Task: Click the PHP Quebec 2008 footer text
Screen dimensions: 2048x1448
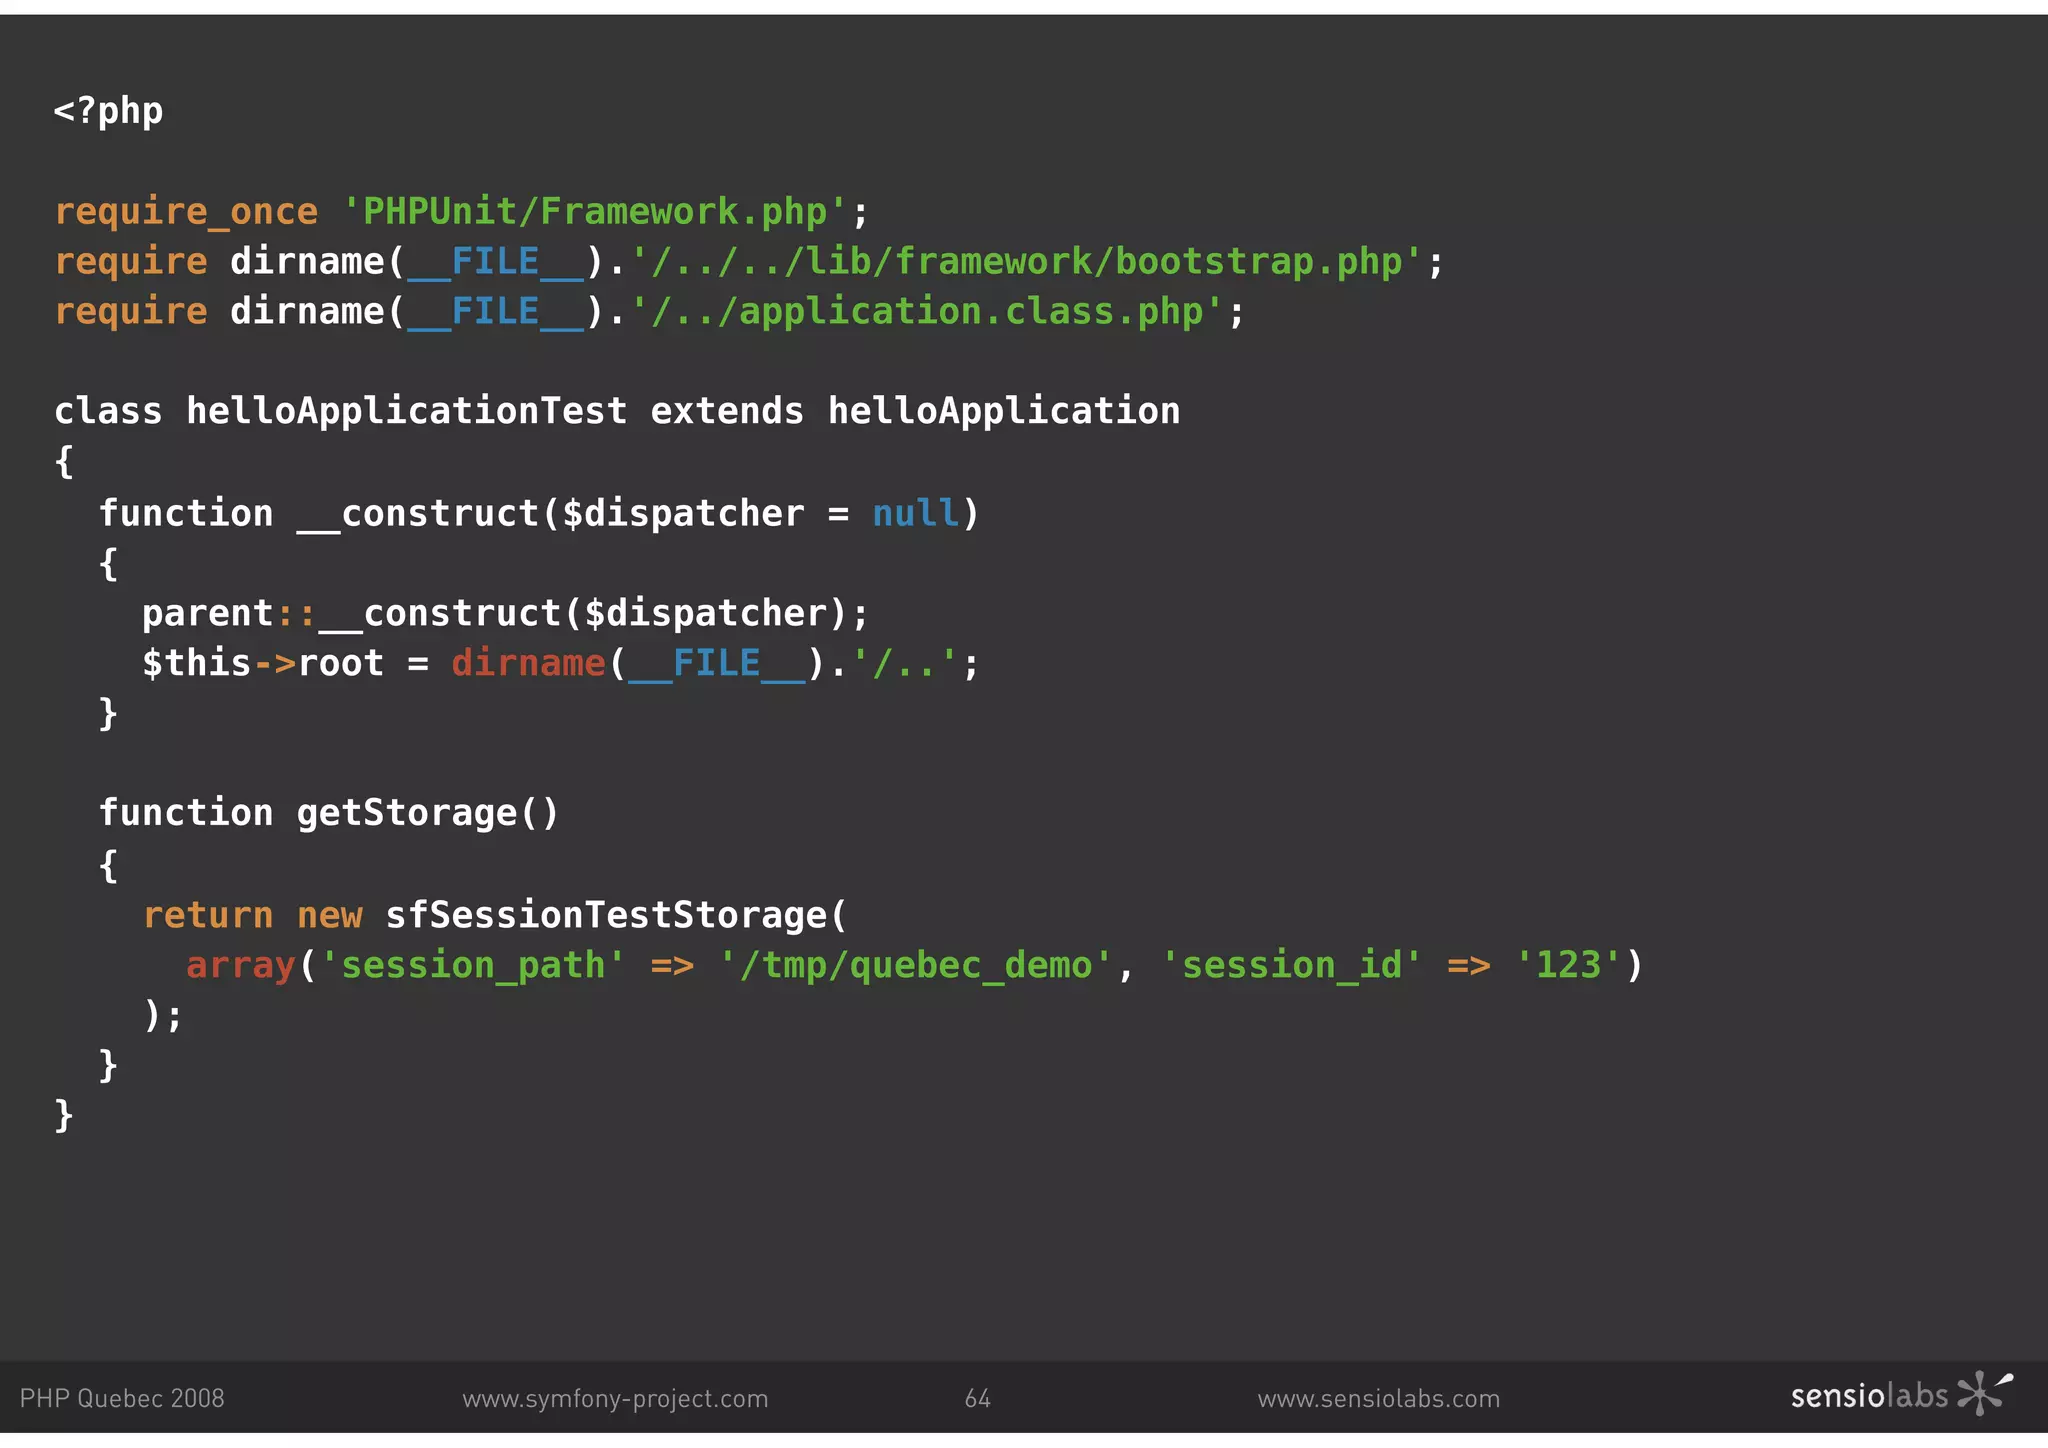Action: tap(122, 1398)
